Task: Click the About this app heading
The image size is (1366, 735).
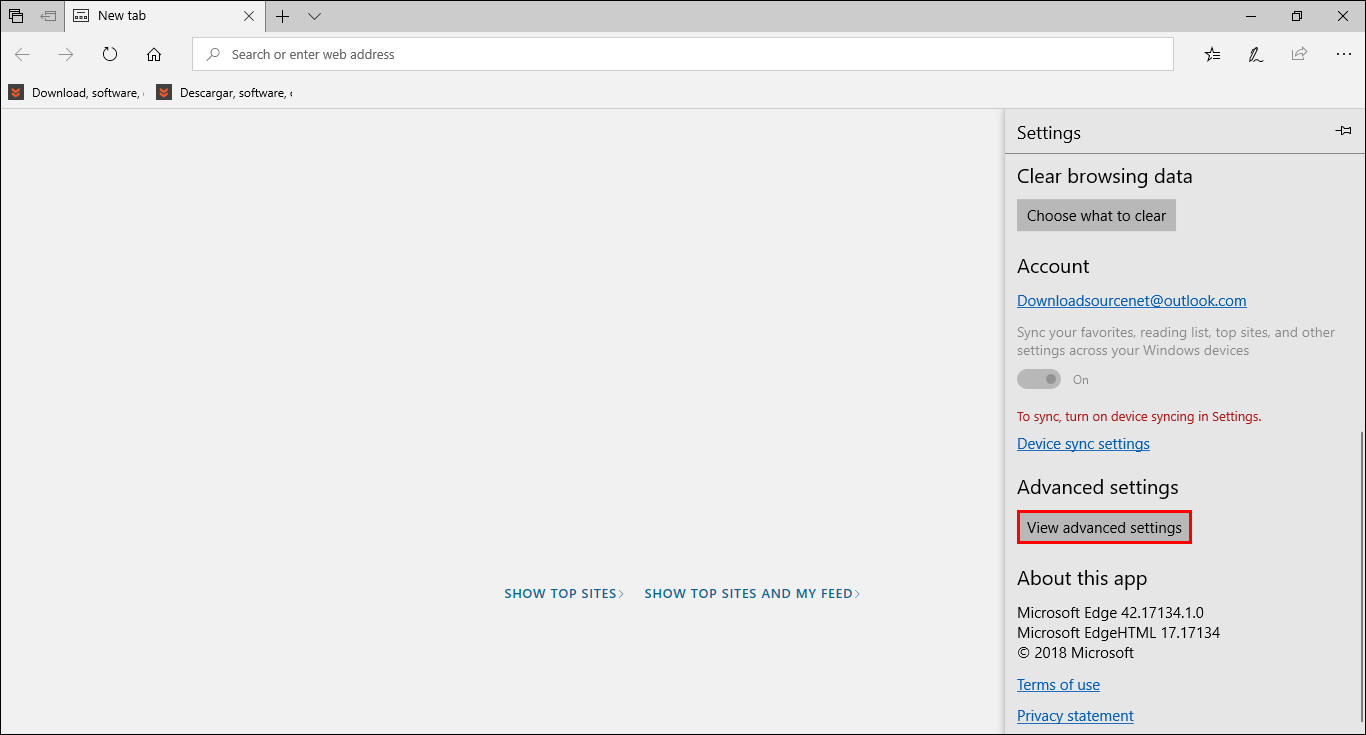Action: click(x=1082, y=578)
